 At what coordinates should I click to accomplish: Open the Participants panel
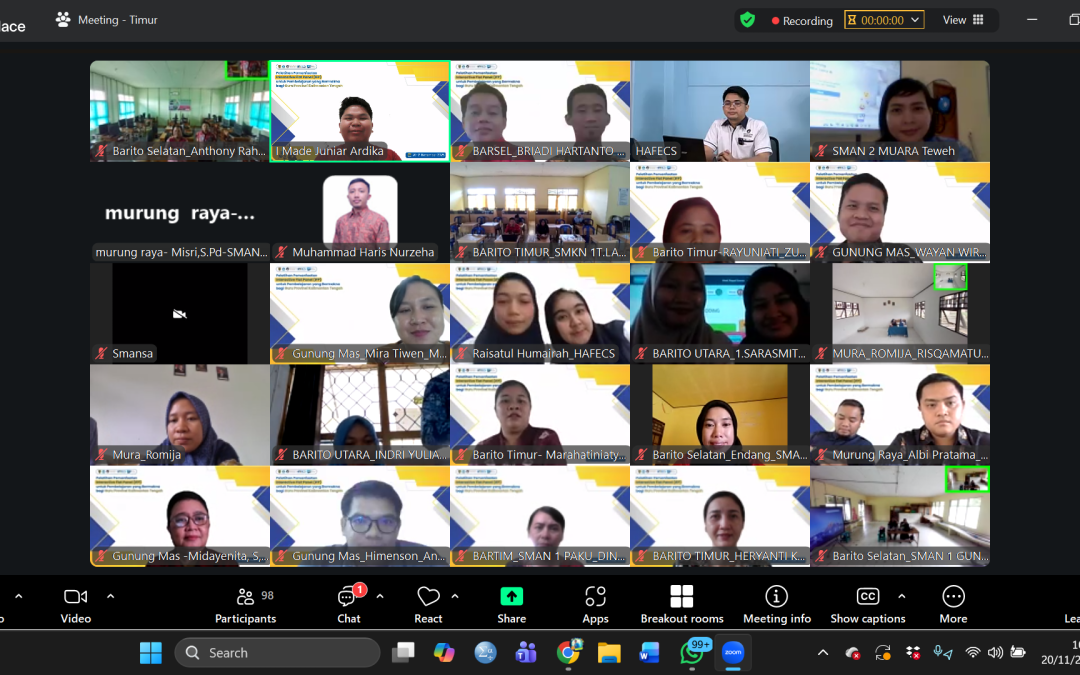pyautogui.click(x=246, y=605)
